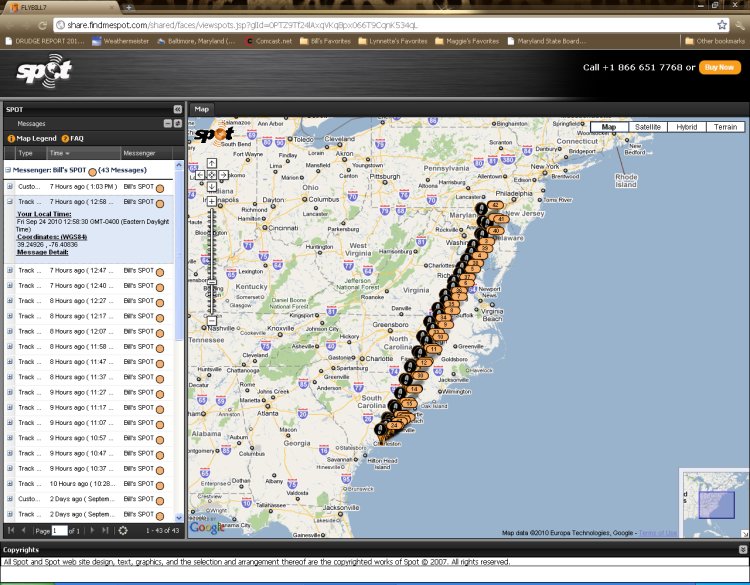
Task: Switch map view to Satellite
Action: (648, 127)
